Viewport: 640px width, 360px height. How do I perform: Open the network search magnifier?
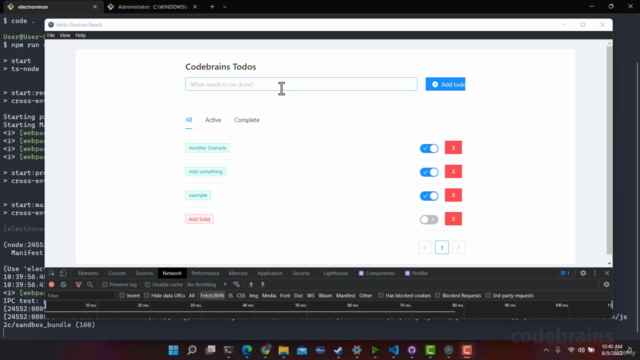pos(90,284)
